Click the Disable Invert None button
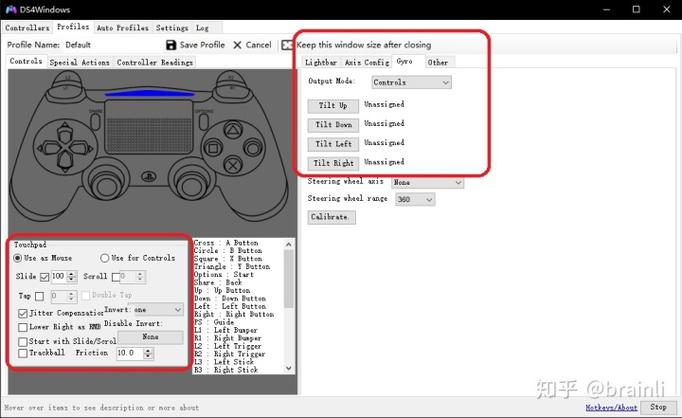This screenshot has height=418, width=682. pos(150,337)
